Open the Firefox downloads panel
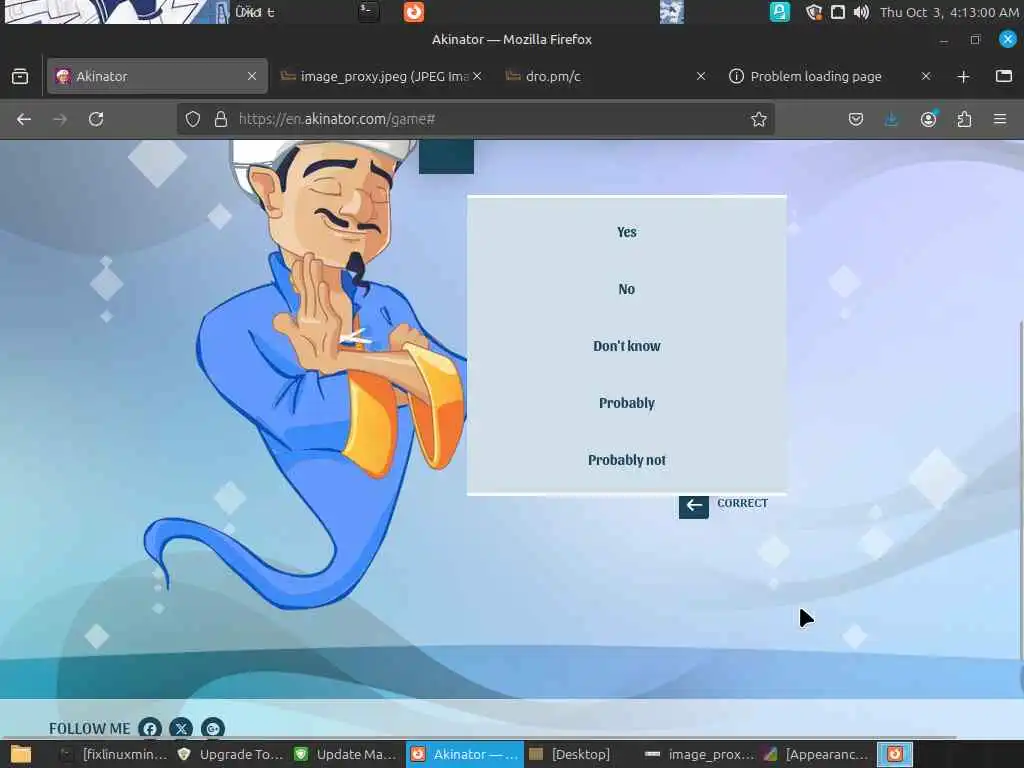The height and width of the screenshot is (768, 1024). pyautogui.click(x=891, y=119)
